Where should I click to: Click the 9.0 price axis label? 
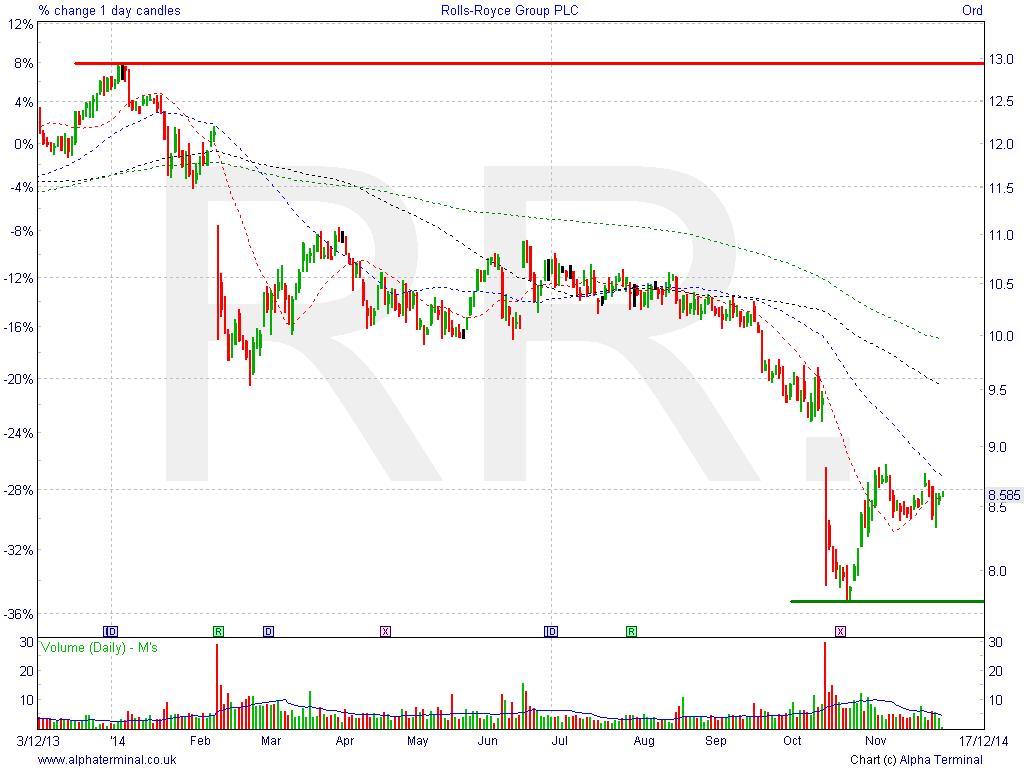click(997, 447)
